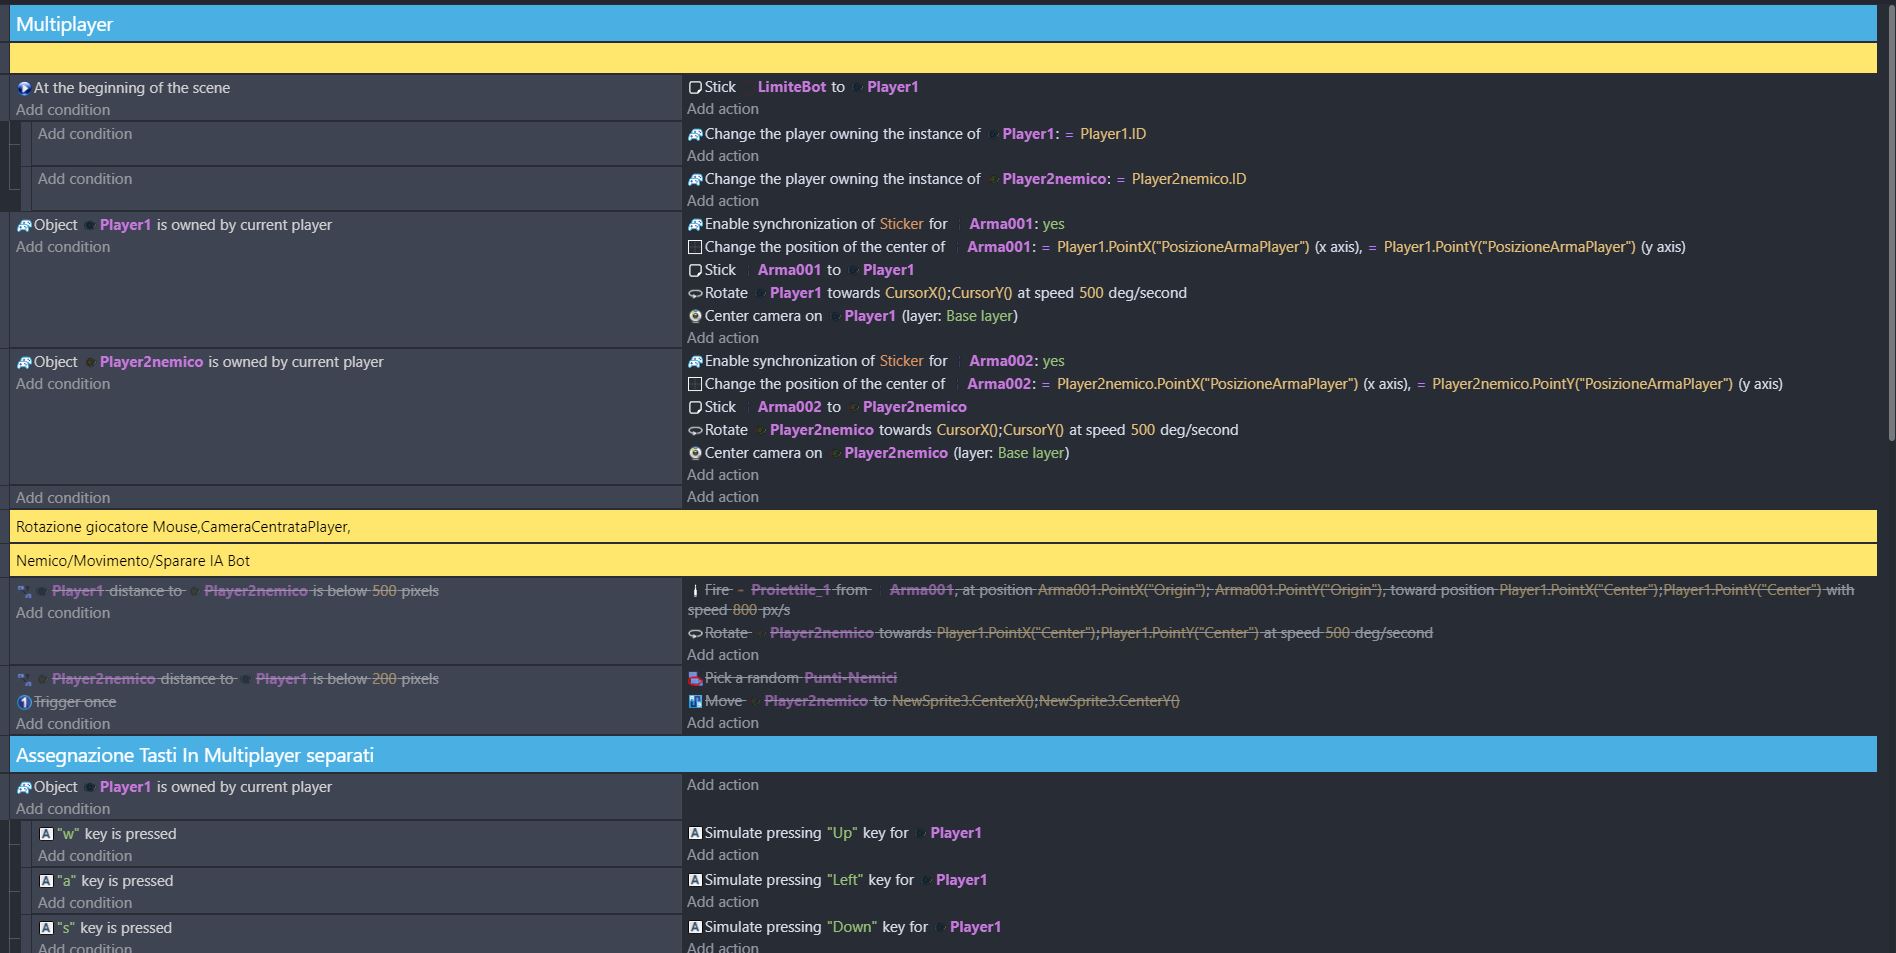This screenshot has width=1896, height=953.
Task: Toggle the 'yes' value of Arma002 synchronization
Action: [1053, 361]
